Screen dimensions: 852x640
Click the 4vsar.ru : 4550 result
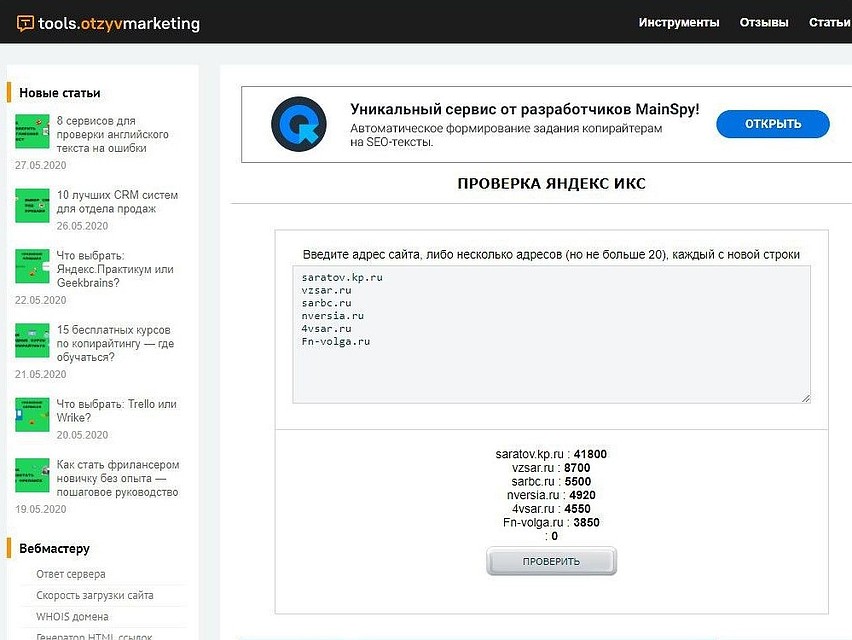[551, 509]
